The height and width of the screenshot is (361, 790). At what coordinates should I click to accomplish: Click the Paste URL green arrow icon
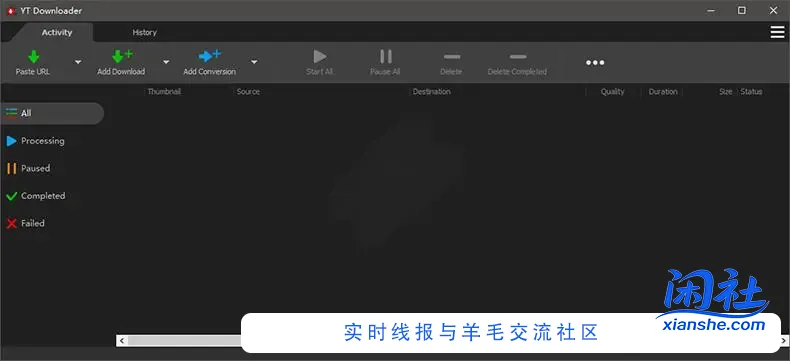point(33,56)
